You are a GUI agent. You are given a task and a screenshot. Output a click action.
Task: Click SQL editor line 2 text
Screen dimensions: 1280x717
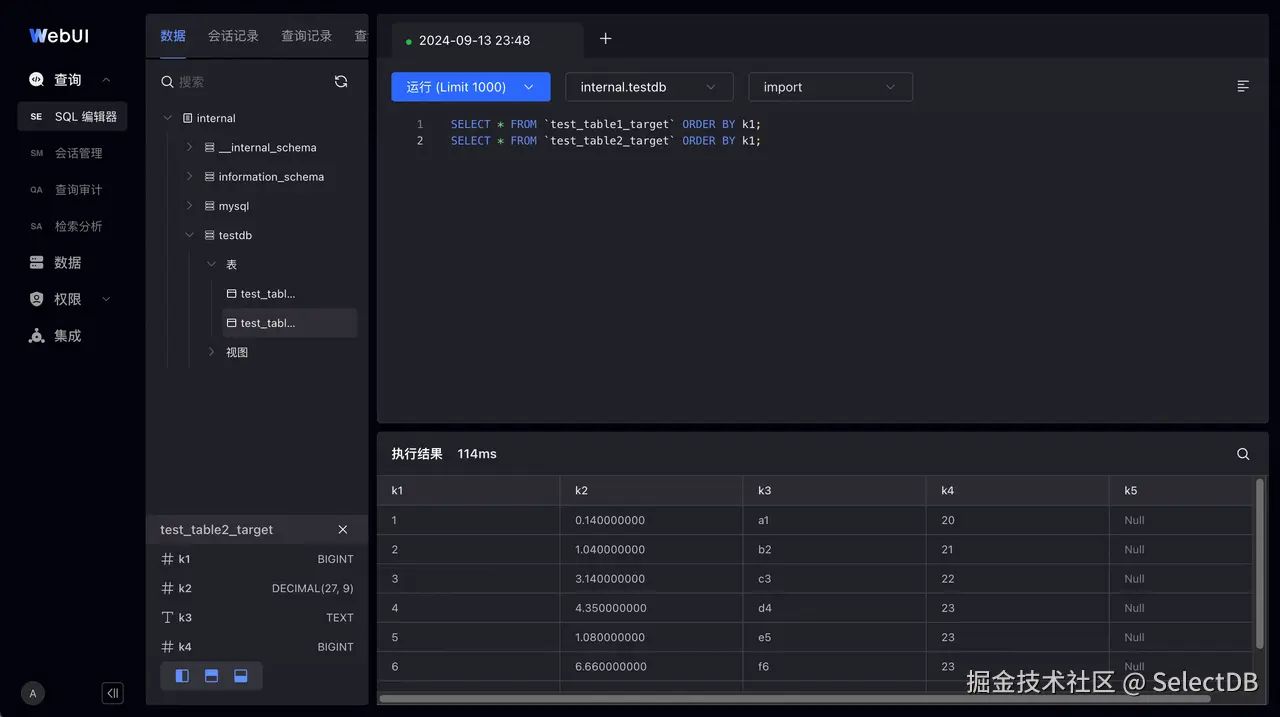[606, 141]
